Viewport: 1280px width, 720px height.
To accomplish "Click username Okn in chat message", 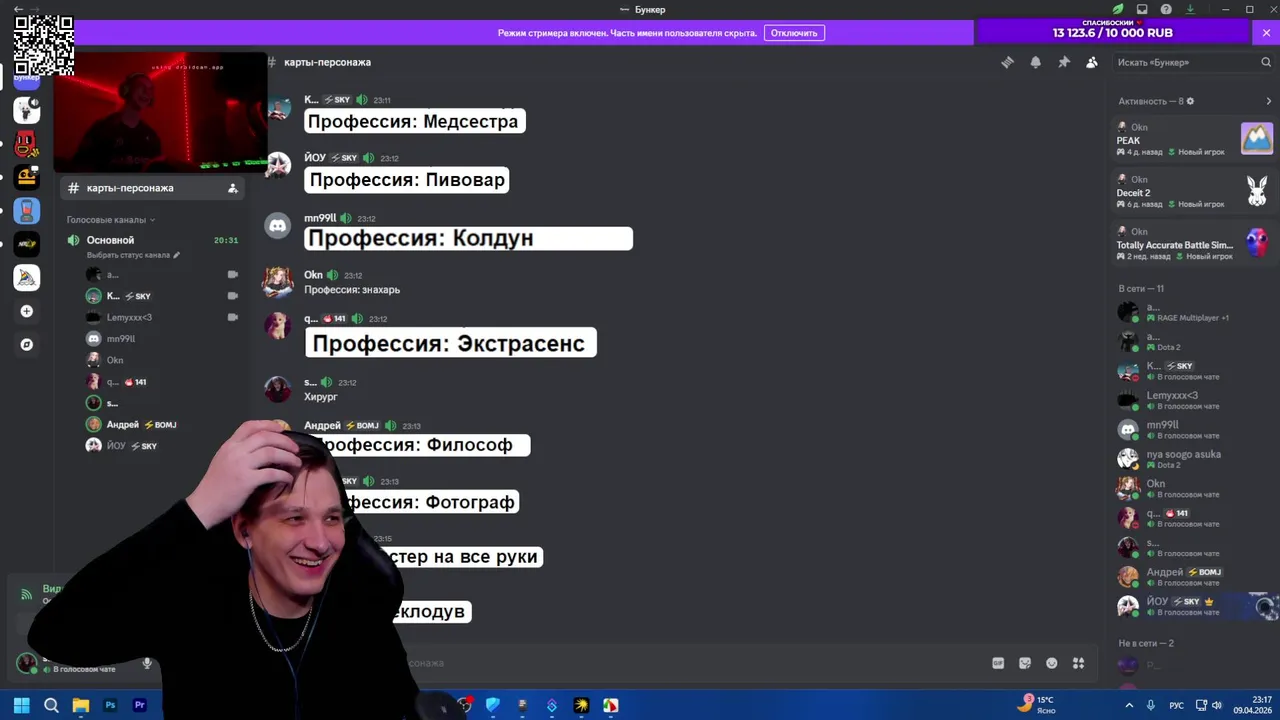I will [x=313, y=275].
